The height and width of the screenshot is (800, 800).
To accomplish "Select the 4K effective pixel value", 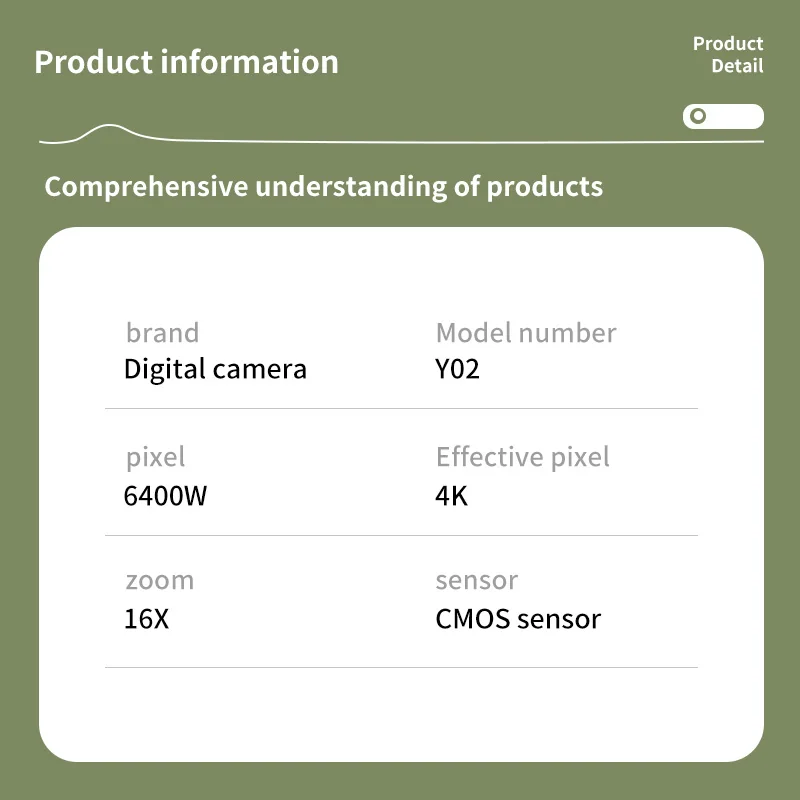I will [x=451, y=494].
